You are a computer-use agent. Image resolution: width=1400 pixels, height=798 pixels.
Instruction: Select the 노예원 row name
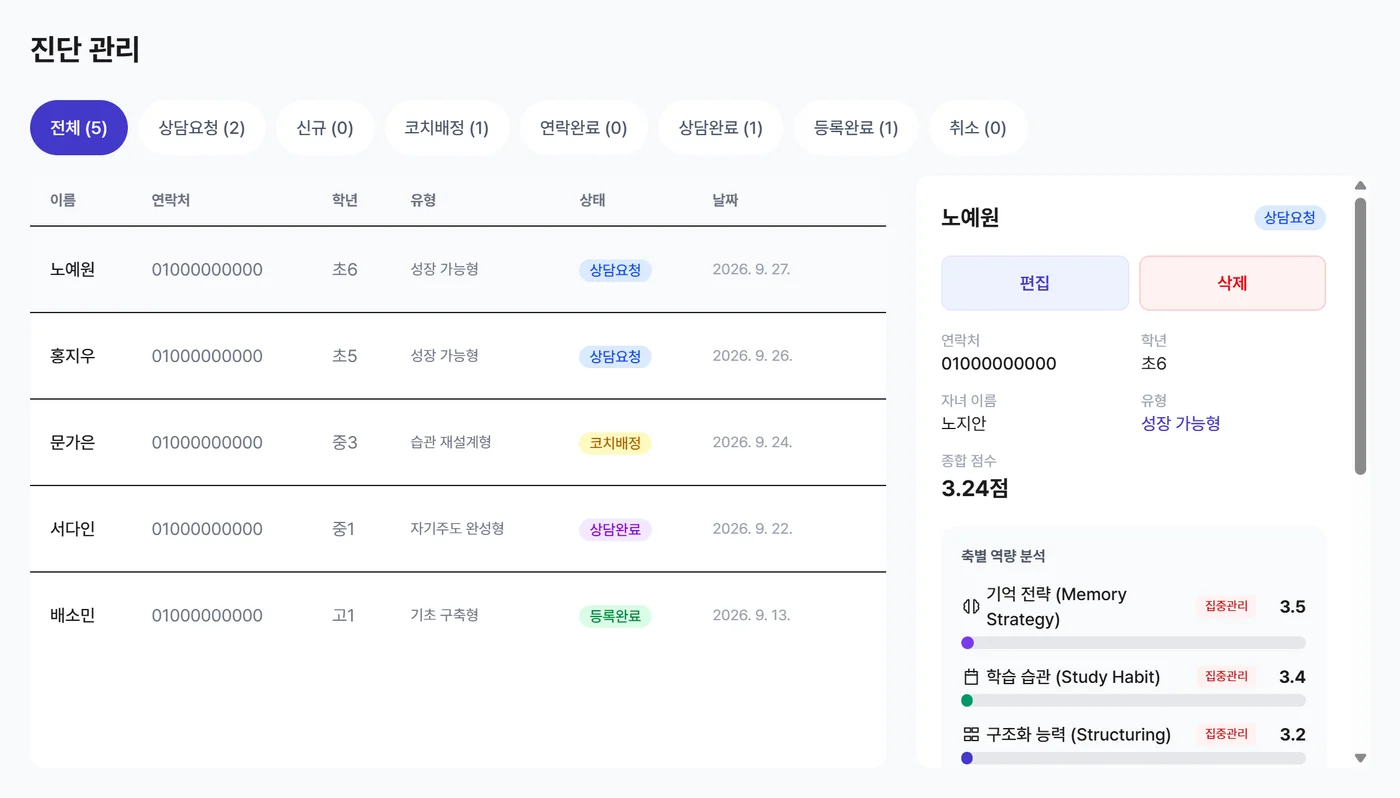click(x=72, y=269)
